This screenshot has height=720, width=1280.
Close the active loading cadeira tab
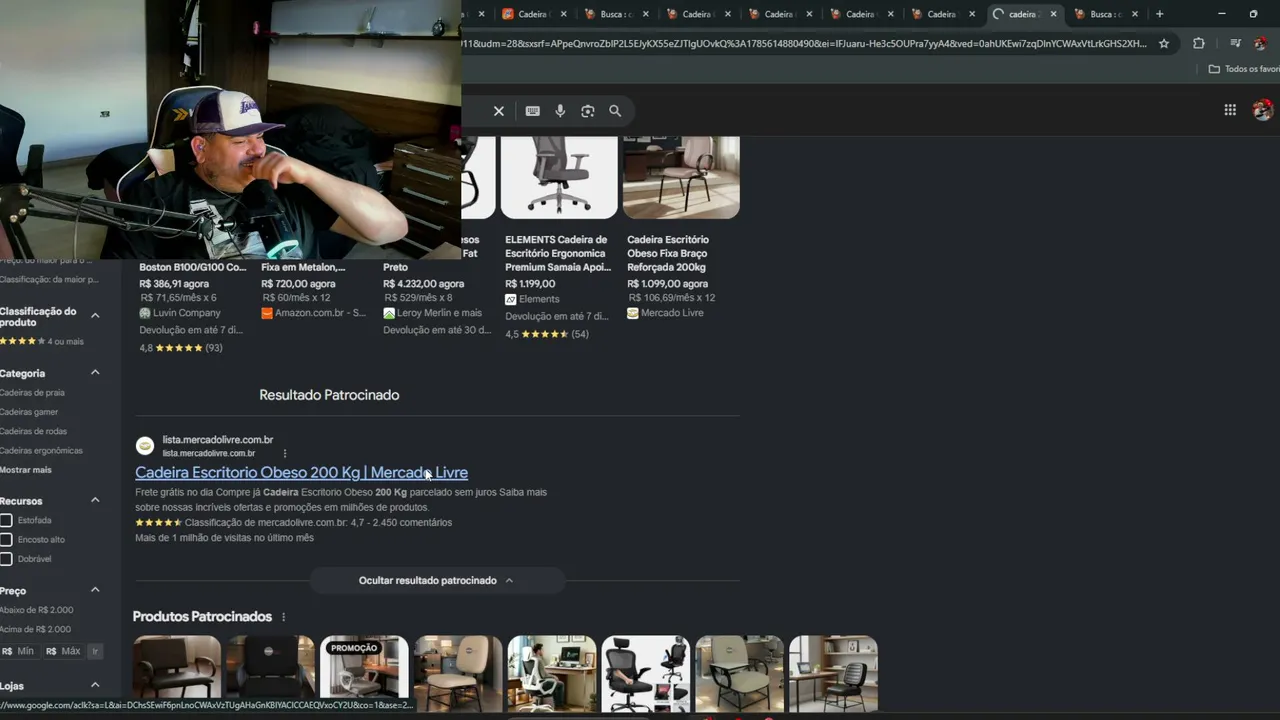[x=1053, y=14]
